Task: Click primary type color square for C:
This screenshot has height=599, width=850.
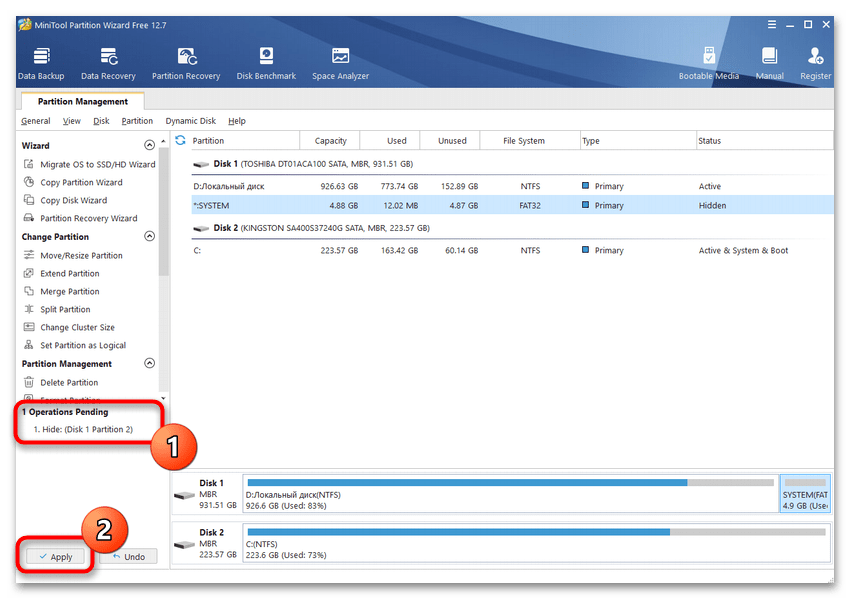Action: click(585, 250)
